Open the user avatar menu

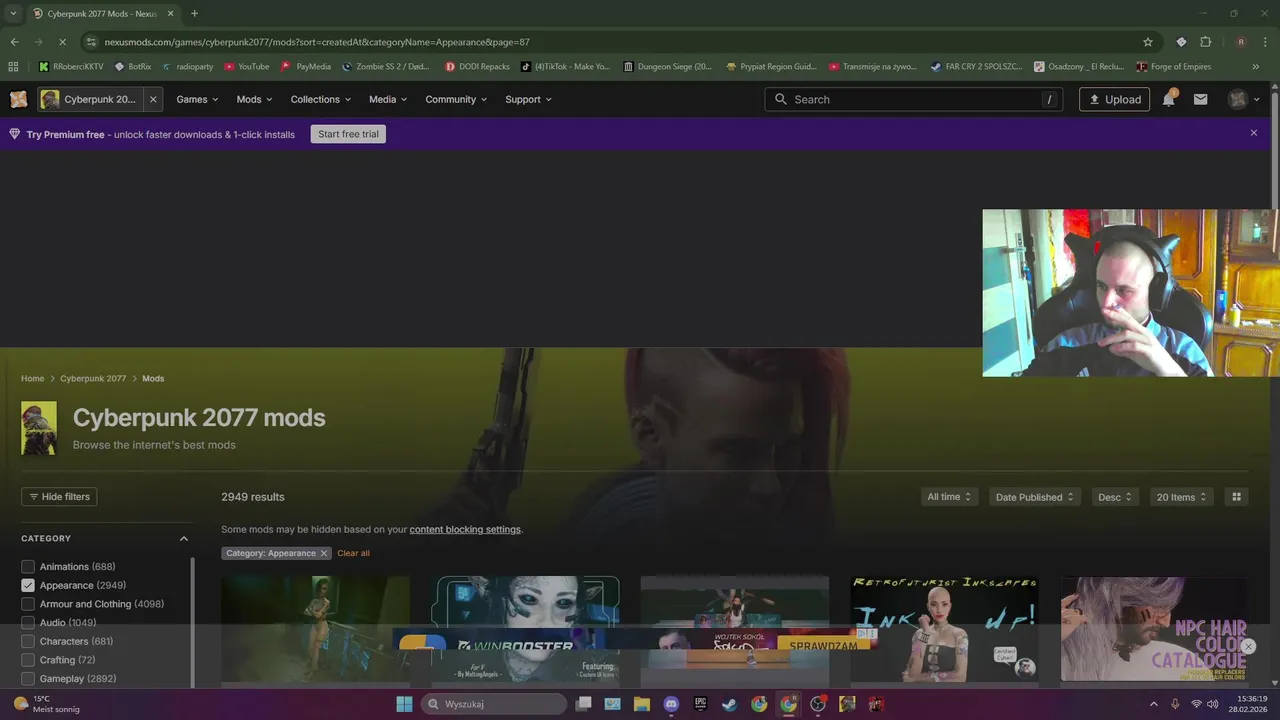click(1245, 99)
